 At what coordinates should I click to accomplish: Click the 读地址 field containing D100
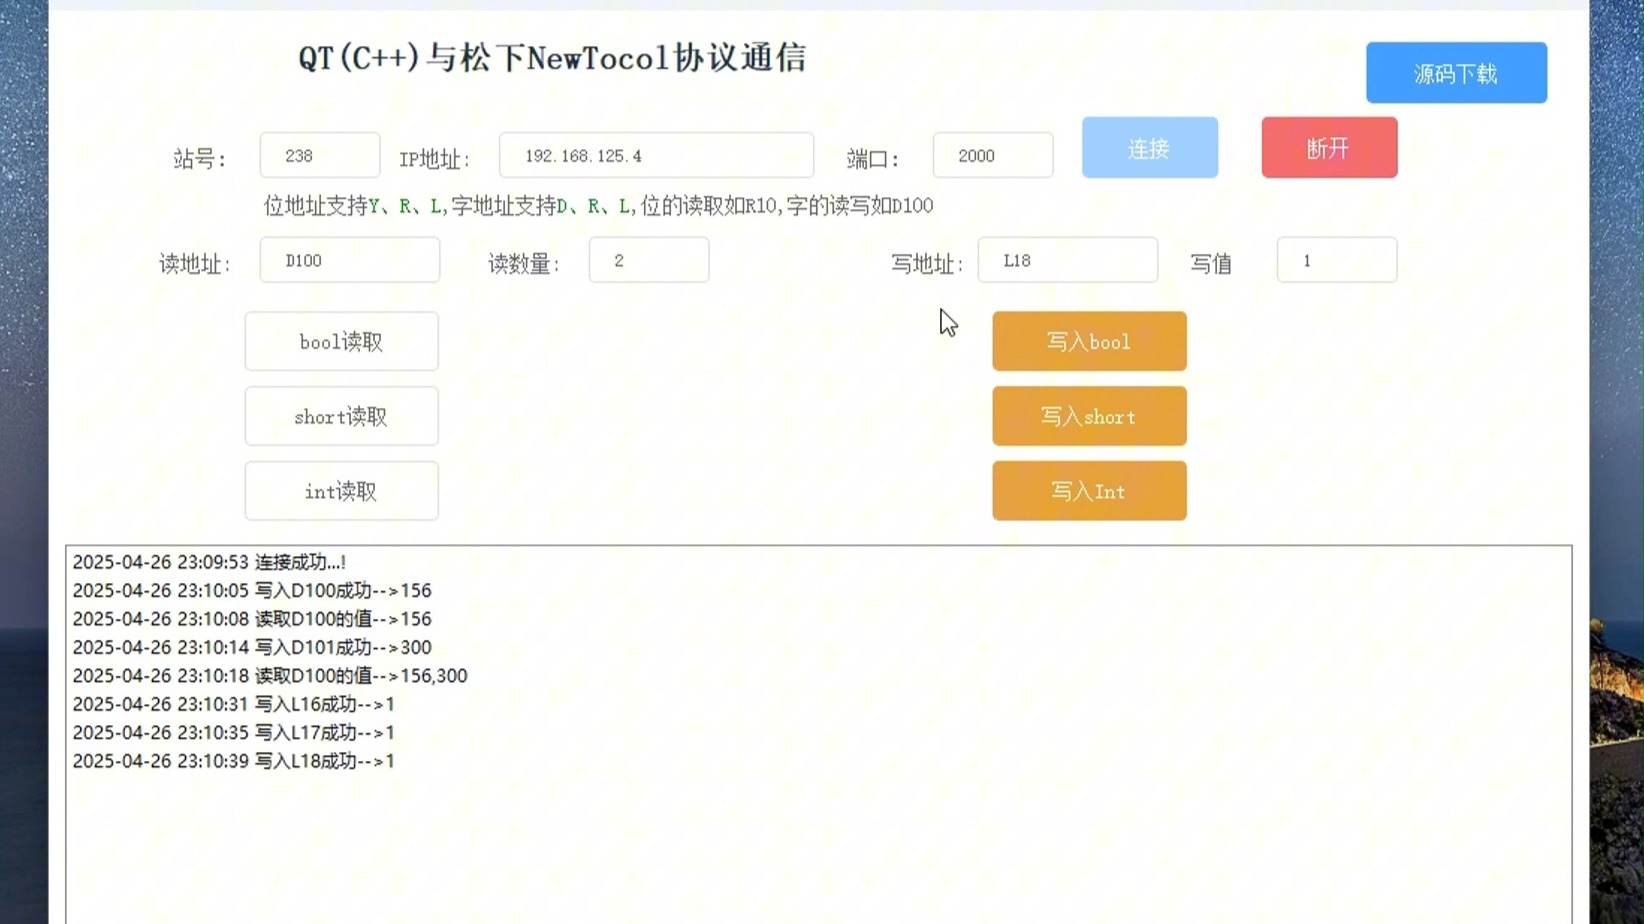(349, 260)
